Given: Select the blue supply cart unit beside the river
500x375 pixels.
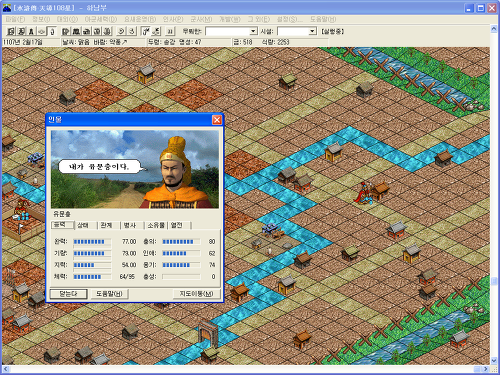Looking at the screenshot, I should [272, 230].
